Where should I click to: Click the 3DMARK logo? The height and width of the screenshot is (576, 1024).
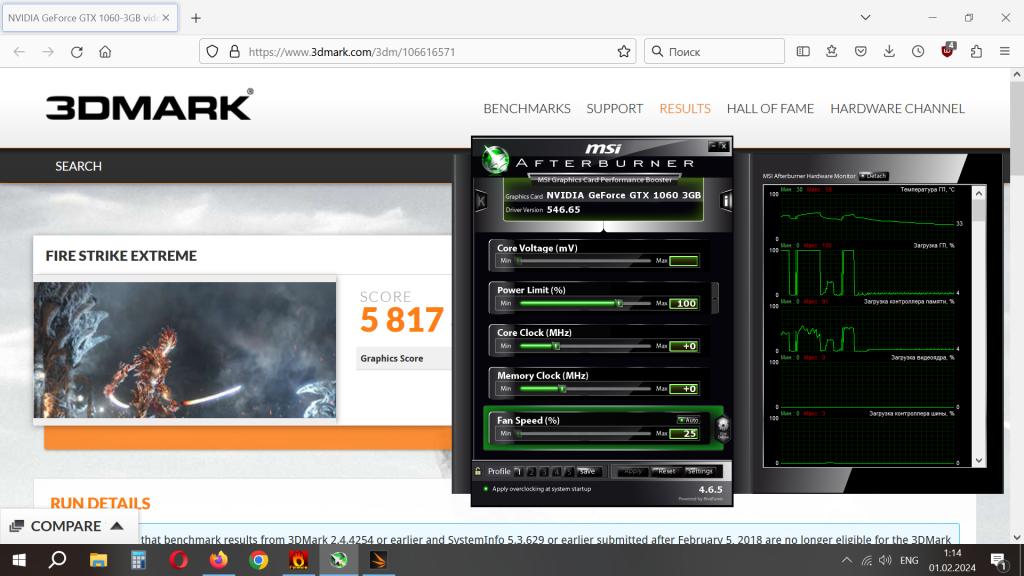click(150, 105)
